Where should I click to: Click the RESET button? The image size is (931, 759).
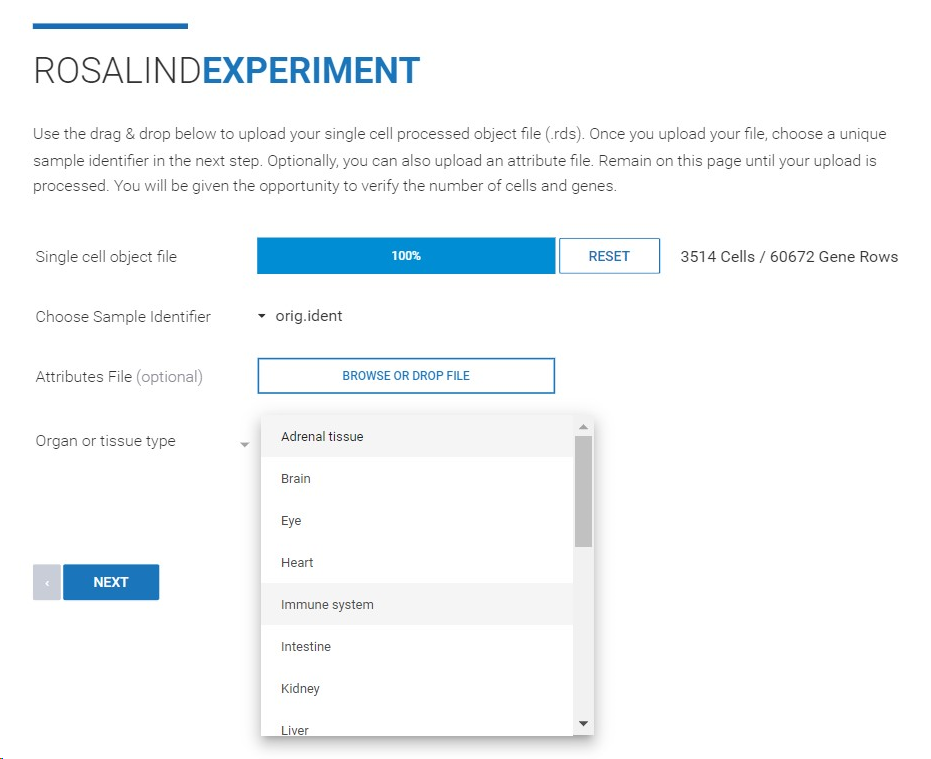coord(609,256)
